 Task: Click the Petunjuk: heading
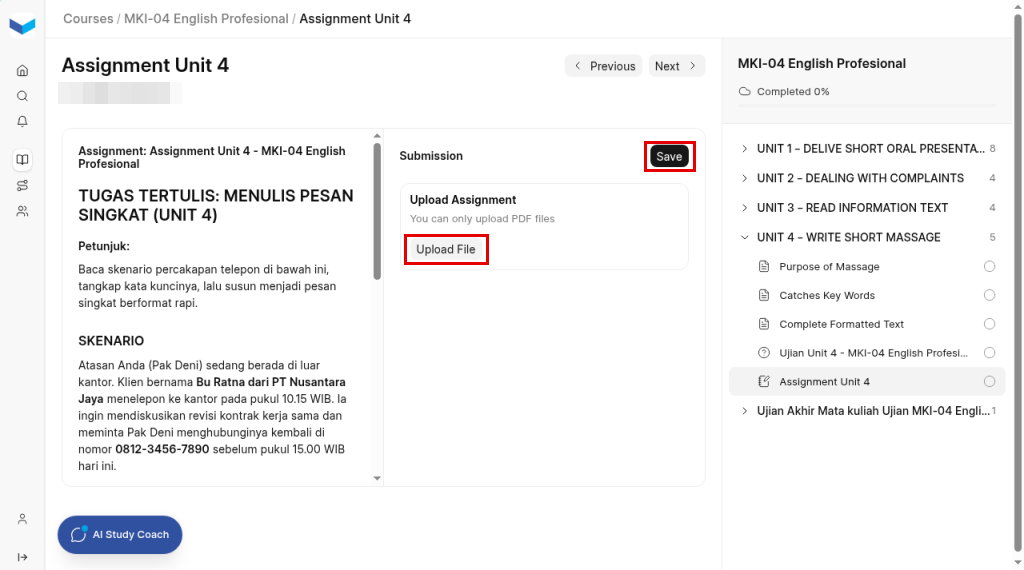point(104,246)
